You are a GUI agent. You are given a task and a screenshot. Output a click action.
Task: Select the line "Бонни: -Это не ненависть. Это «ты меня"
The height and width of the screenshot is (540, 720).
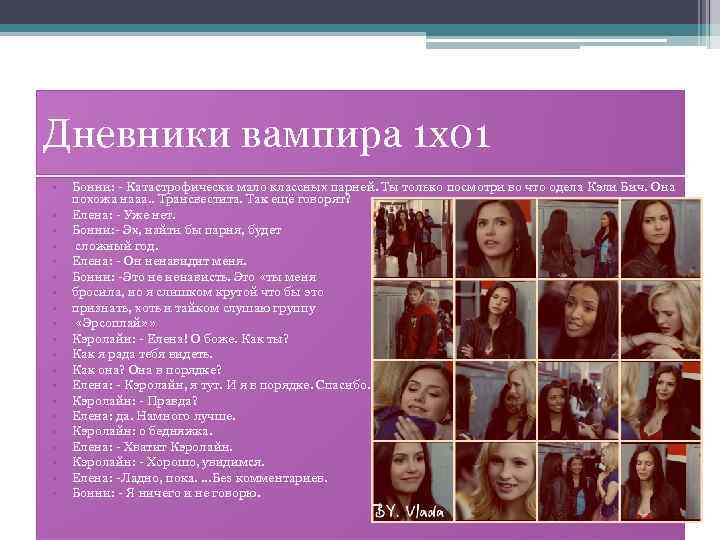click(x=194, y=277)
